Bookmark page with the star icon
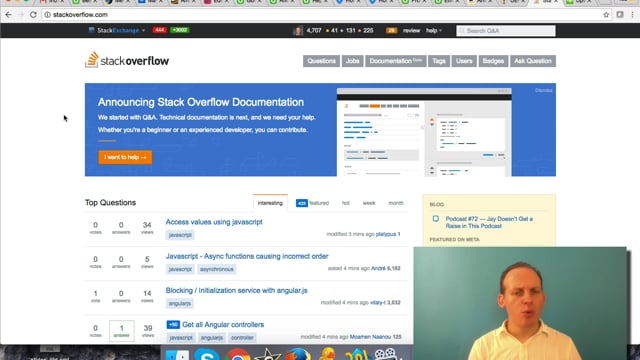The height and width of the screenshot is (360, 640). (x=606, y=15)
